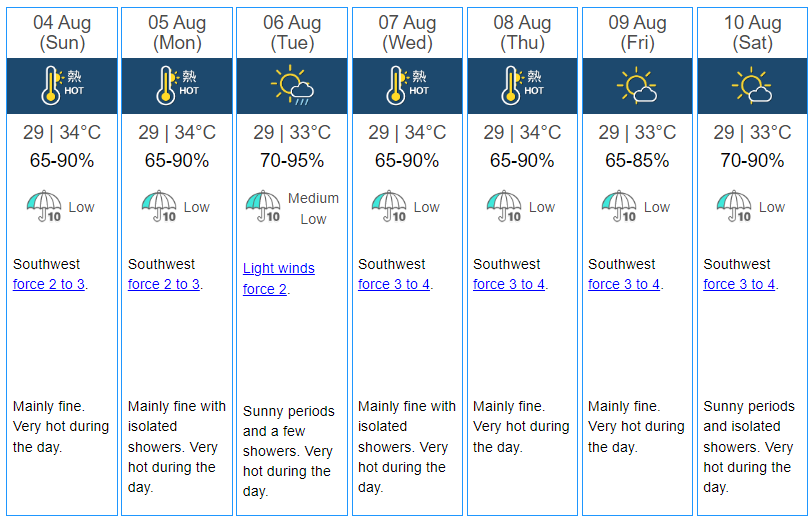Open the 'force 3 to 4' link for Wednesday
This screenshot has width=812, height=522.
coord(394,284)
